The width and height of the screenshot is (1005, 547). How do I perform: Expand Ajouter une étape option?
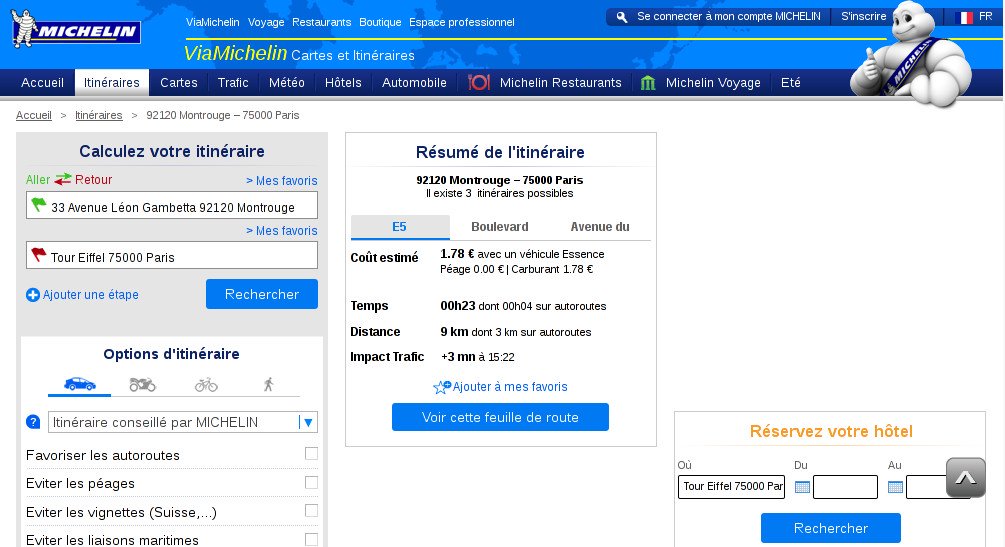(x=82, y=295)
